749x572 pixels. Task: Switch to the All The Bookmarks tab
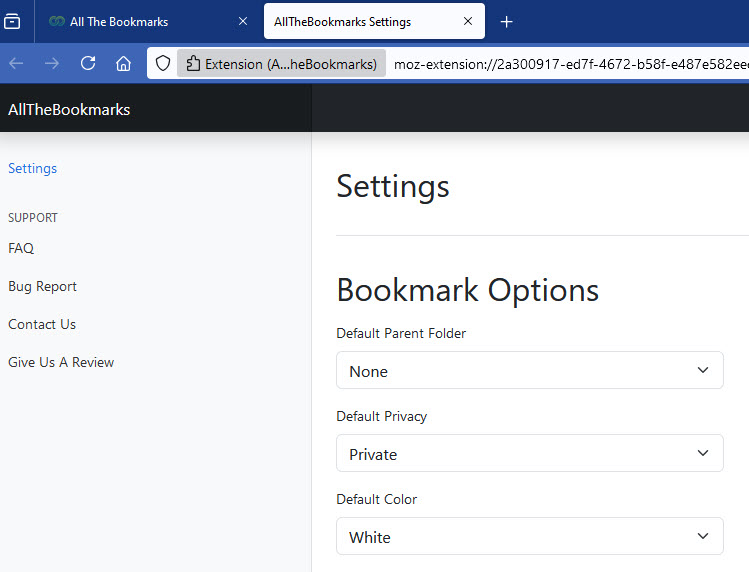[147, 22]
